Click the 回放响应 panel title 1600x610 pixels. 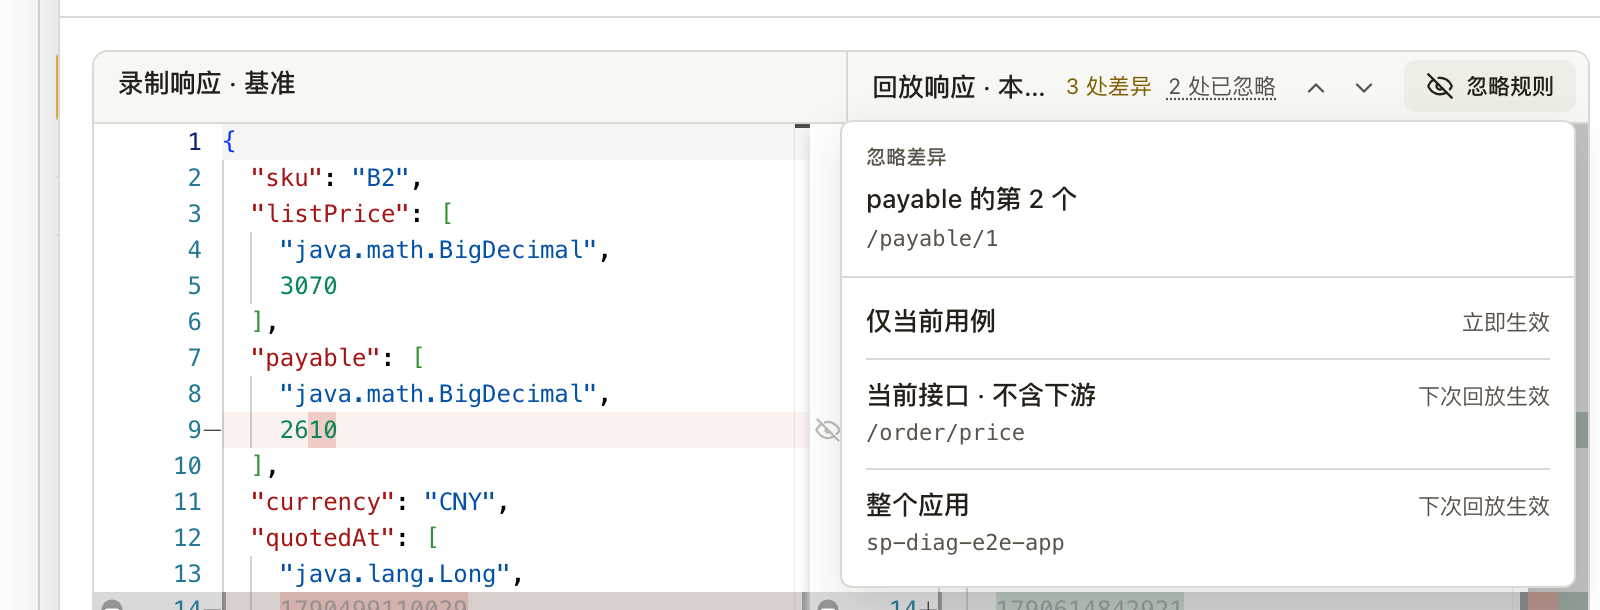point(958,87)
